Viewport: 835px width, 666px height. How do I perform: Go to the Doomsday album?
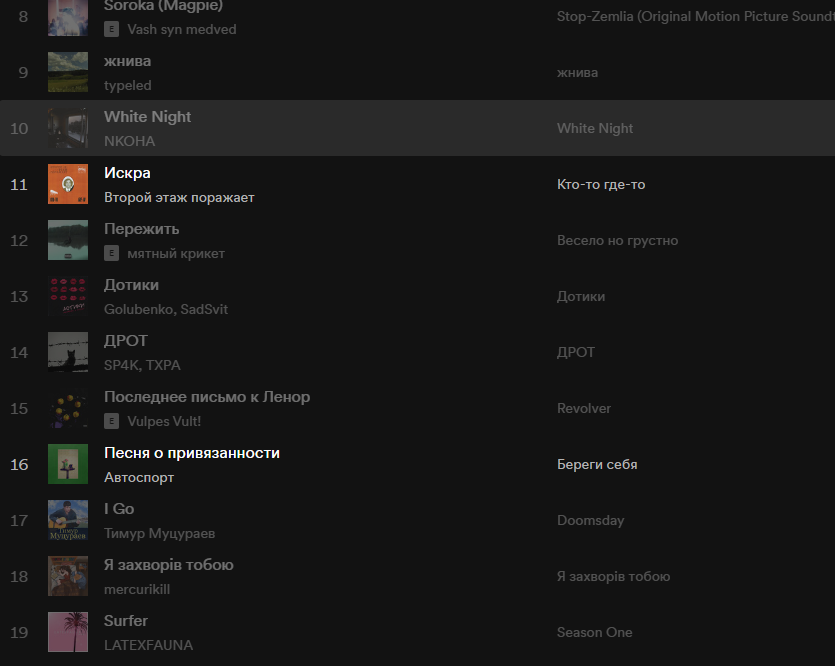(x=590, y=520)
